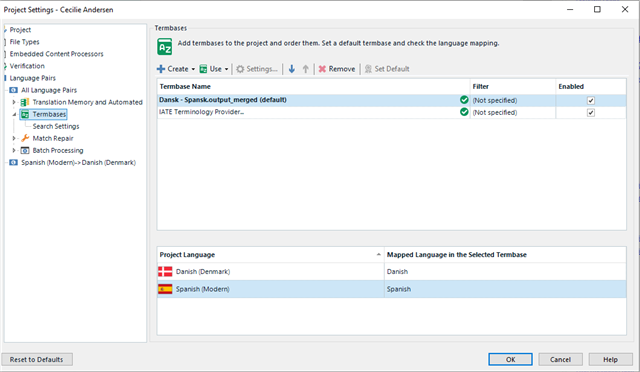Click Filter column header
Screen dimensions: 640x372
[x=513, y=87]
